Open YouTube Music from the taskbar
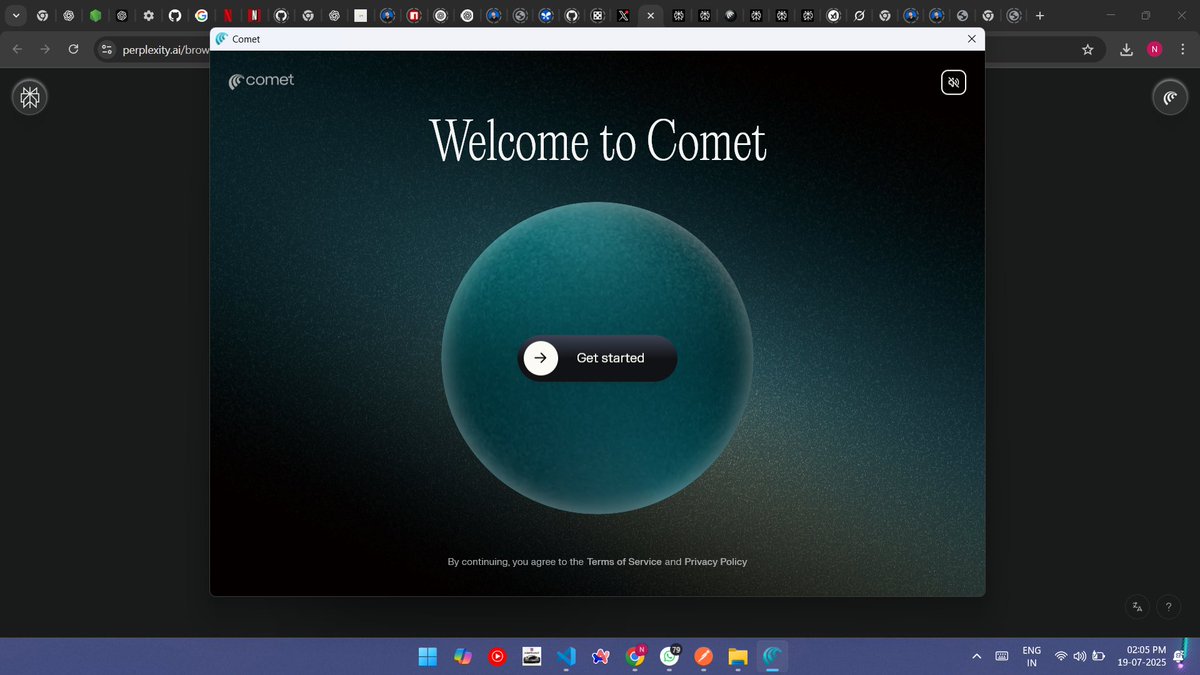 tap(497, 657)
